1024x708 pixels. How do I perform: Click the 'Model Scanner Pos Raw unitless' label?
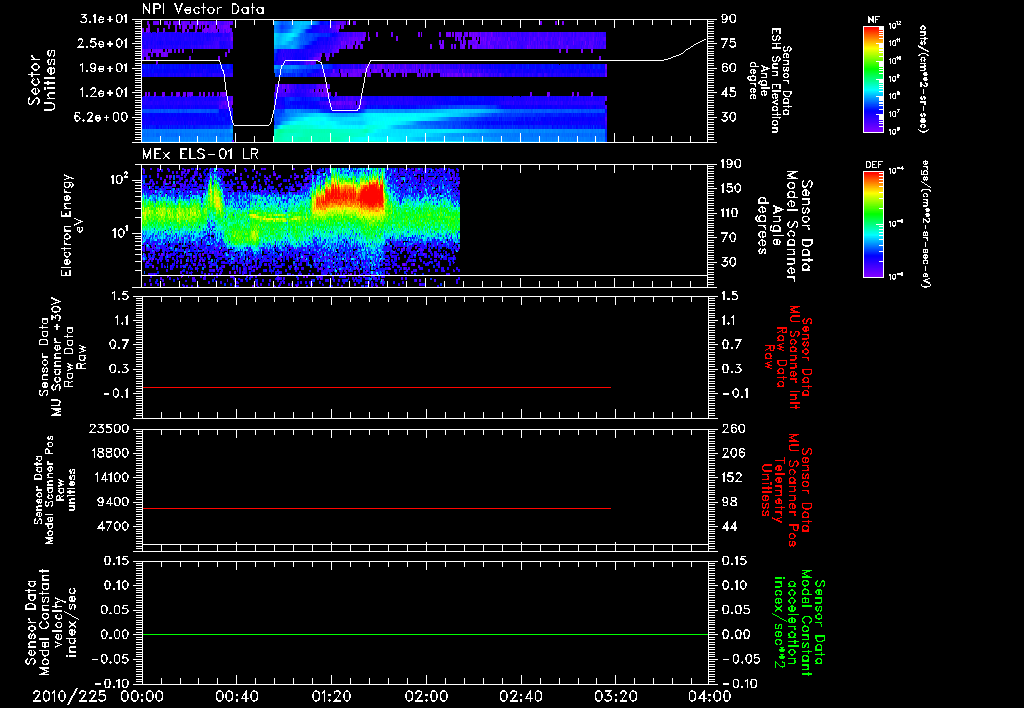point(54,490)
